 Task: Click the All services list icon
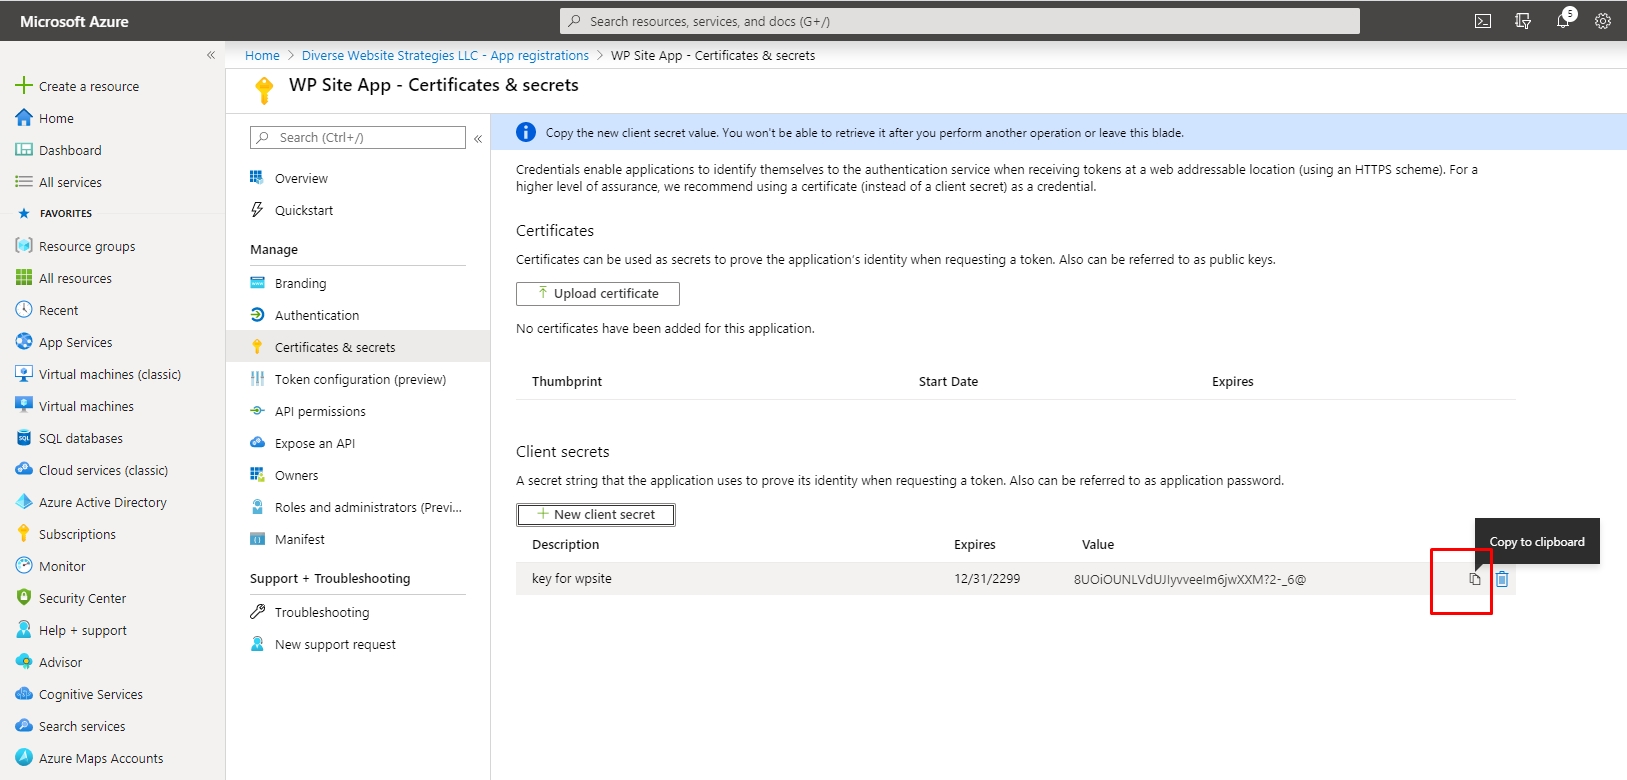(x=24, y=182)
